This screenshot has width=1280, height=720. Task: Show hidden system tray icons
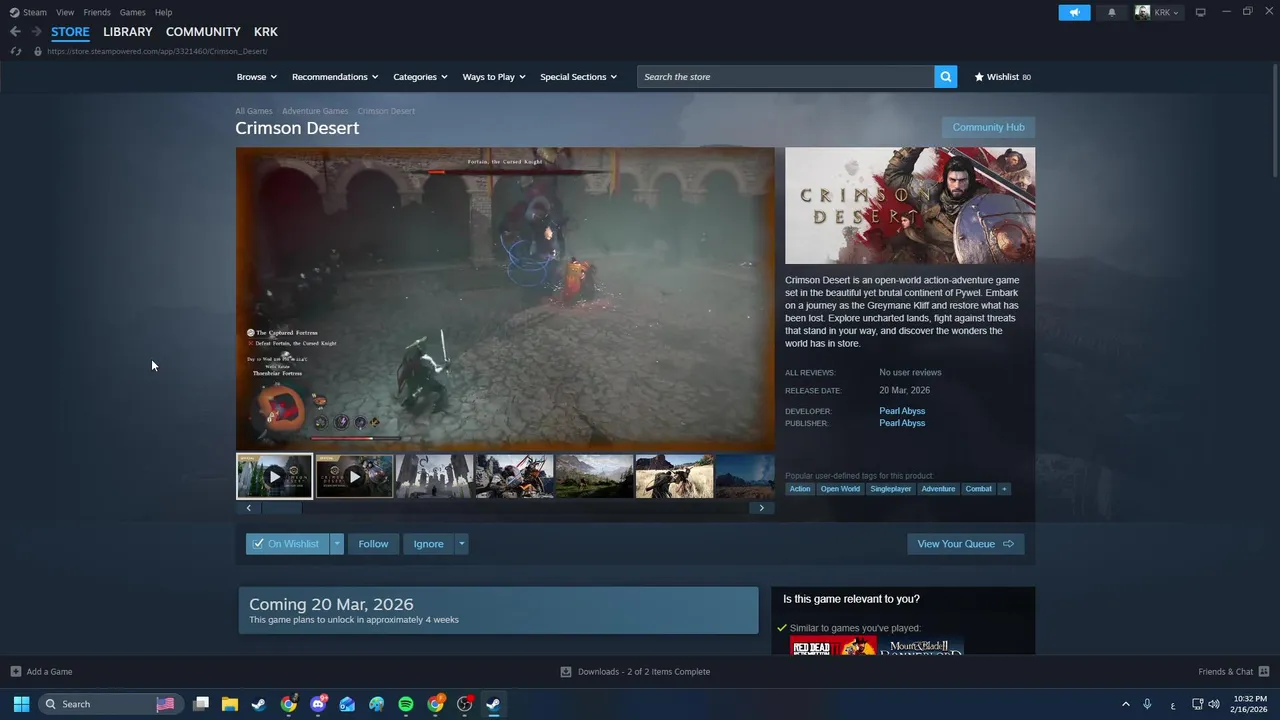(1125, 704)
